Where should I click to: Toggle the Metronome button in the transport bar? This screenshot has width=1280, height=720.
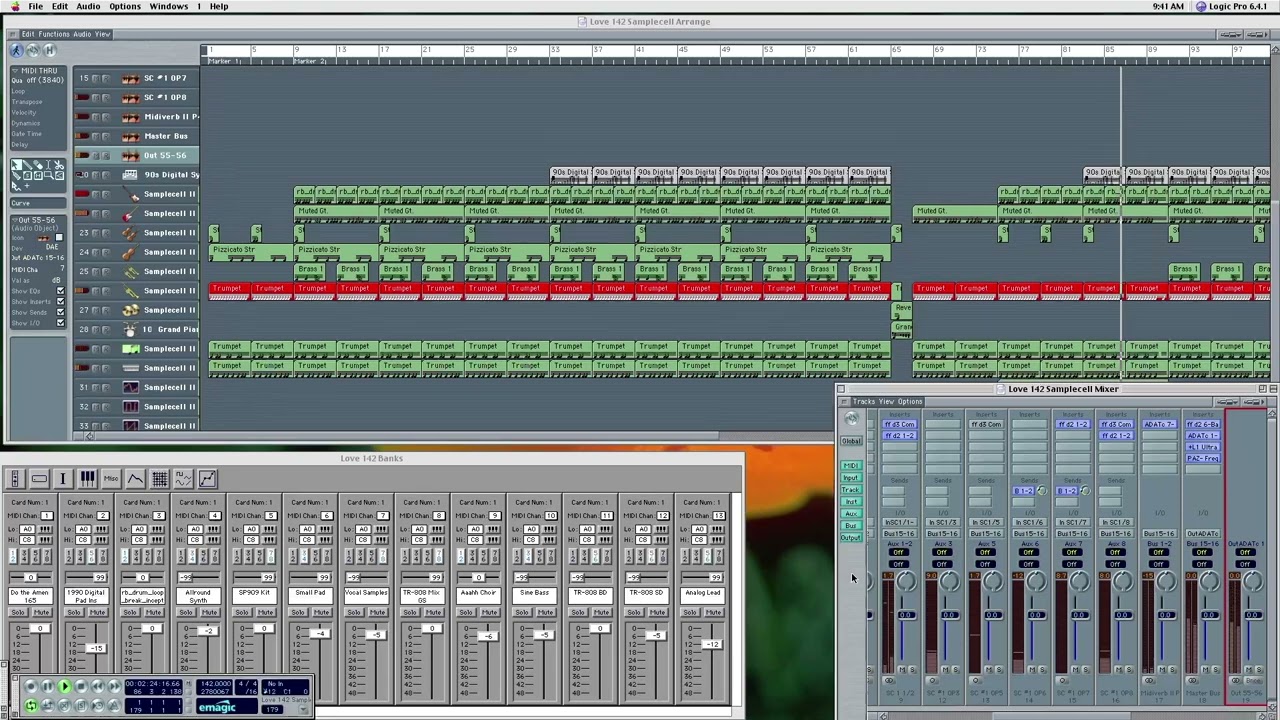(x=114, y=706)
